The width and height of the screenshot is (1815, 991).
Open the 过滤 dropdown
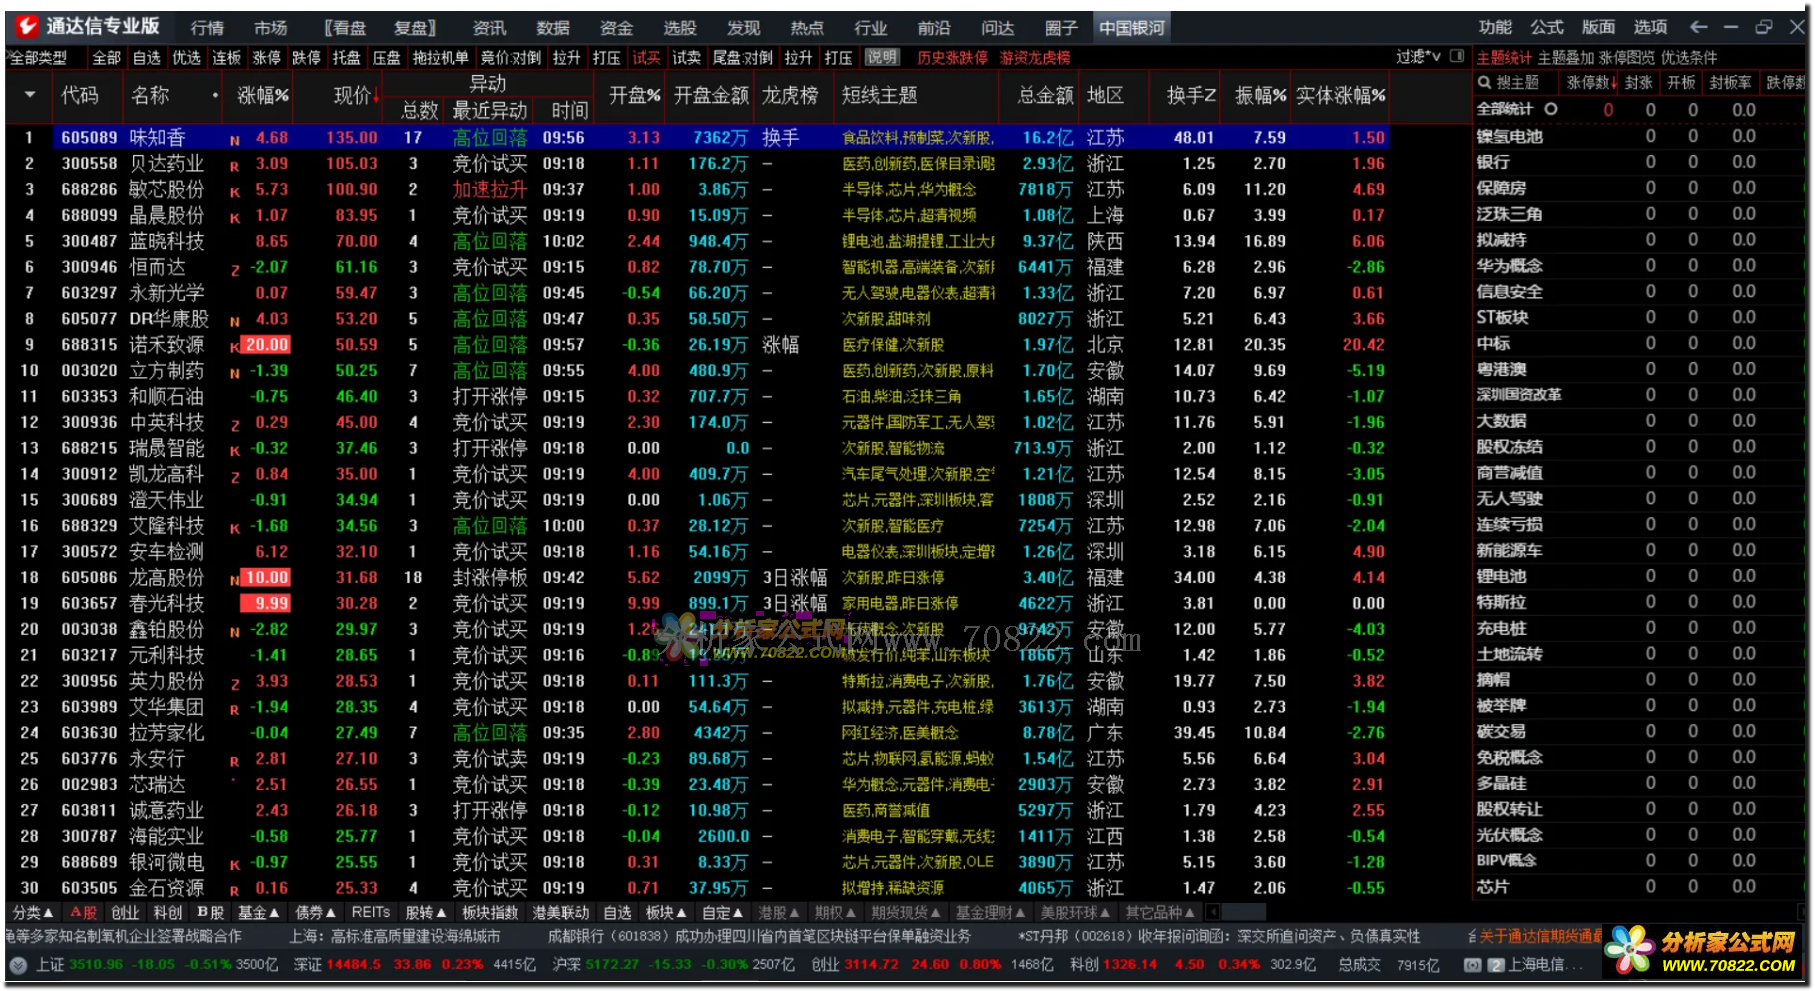pyautogui.click(x=1419, y=57)
